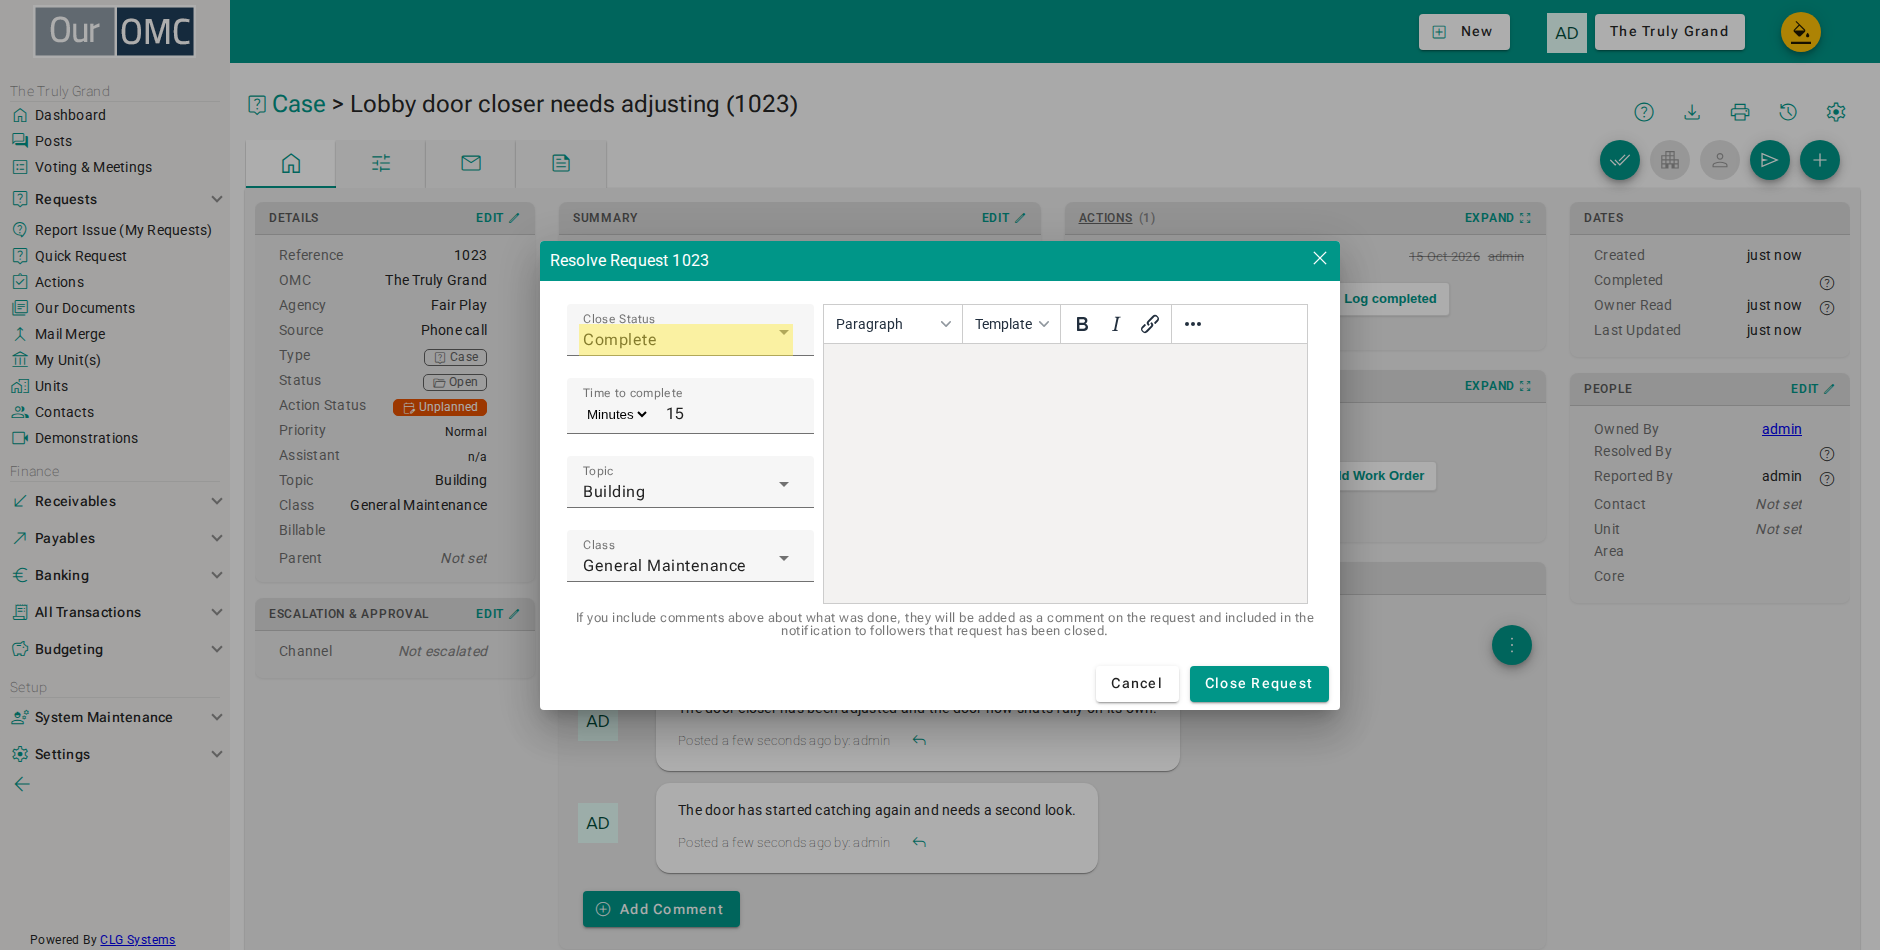Click the Close Request button

1259,684
